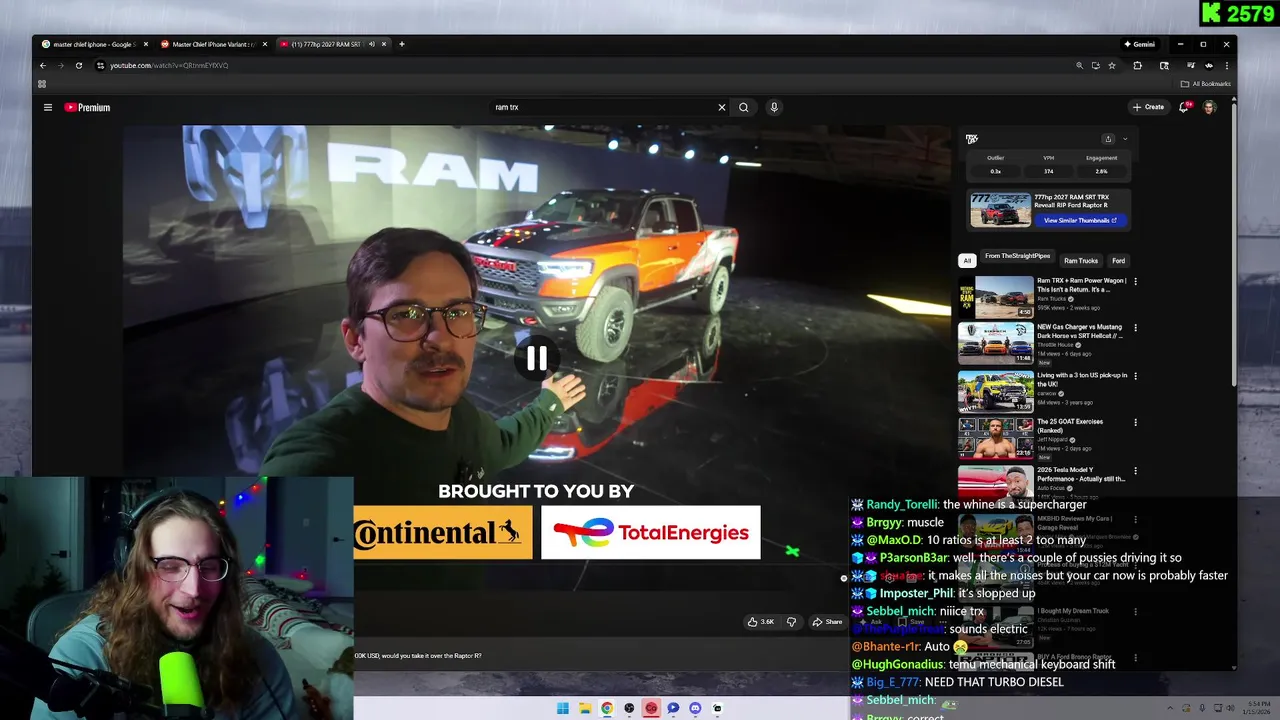Viewport: 1280px width, 720px height.
Task: Open options for 'The 25 GOAT Exercises'
Action: click(x=1135, y=423)
